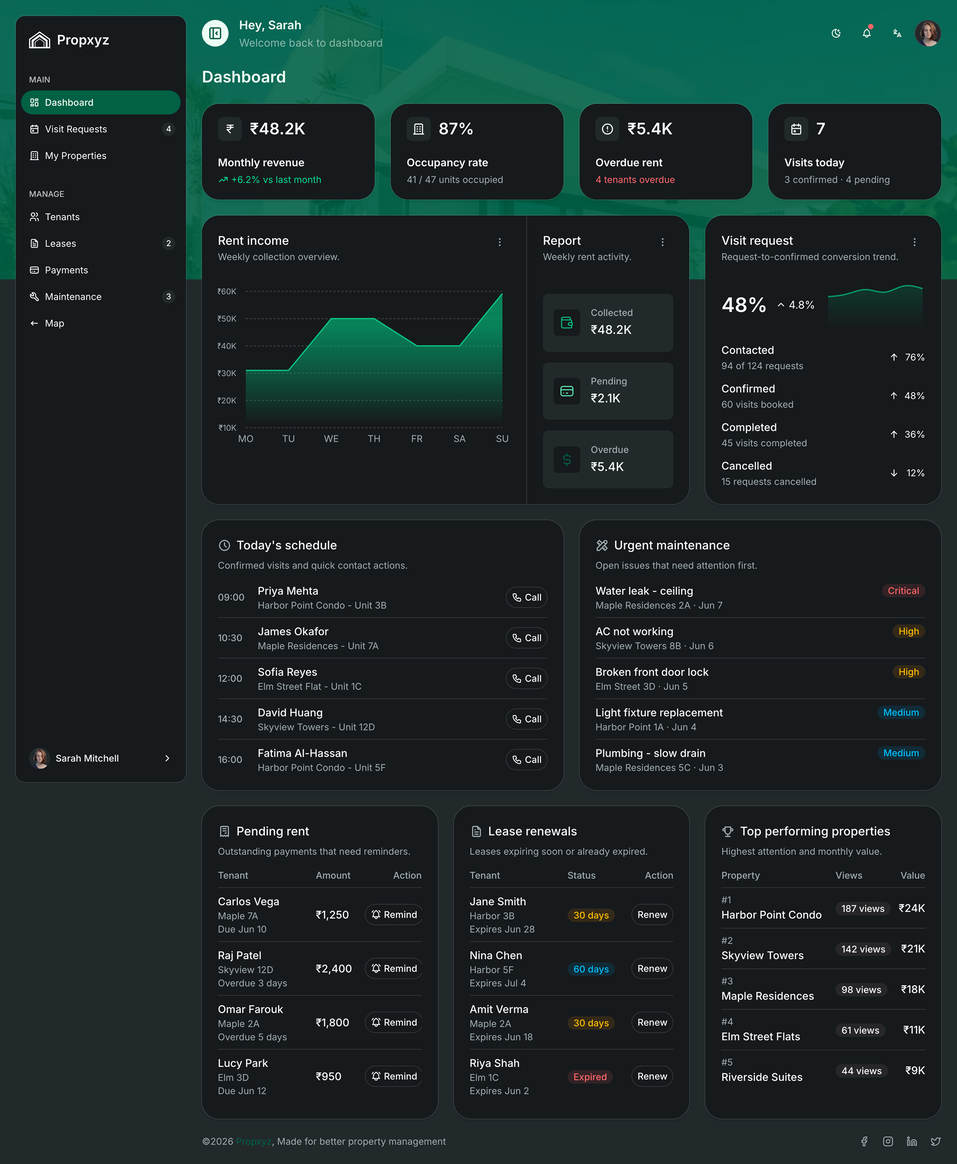
Task: Open Skyview Towers property
Action: tap(762, 956)
